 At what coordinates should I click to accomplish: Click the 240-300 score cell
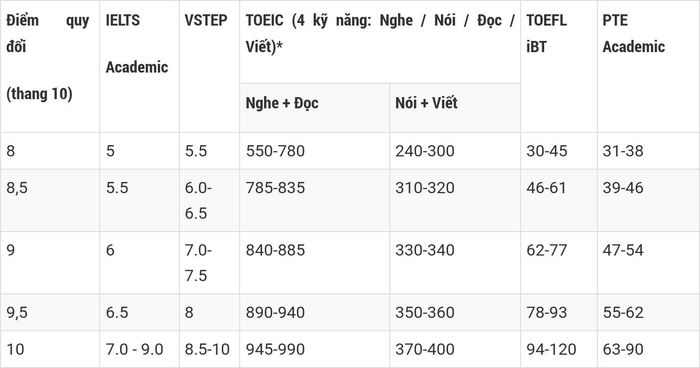(x=455, y=151)
